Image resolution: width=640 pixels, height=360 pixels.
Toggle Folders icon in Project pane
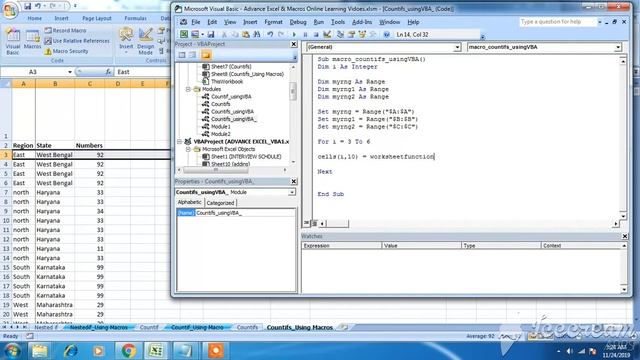206,55
